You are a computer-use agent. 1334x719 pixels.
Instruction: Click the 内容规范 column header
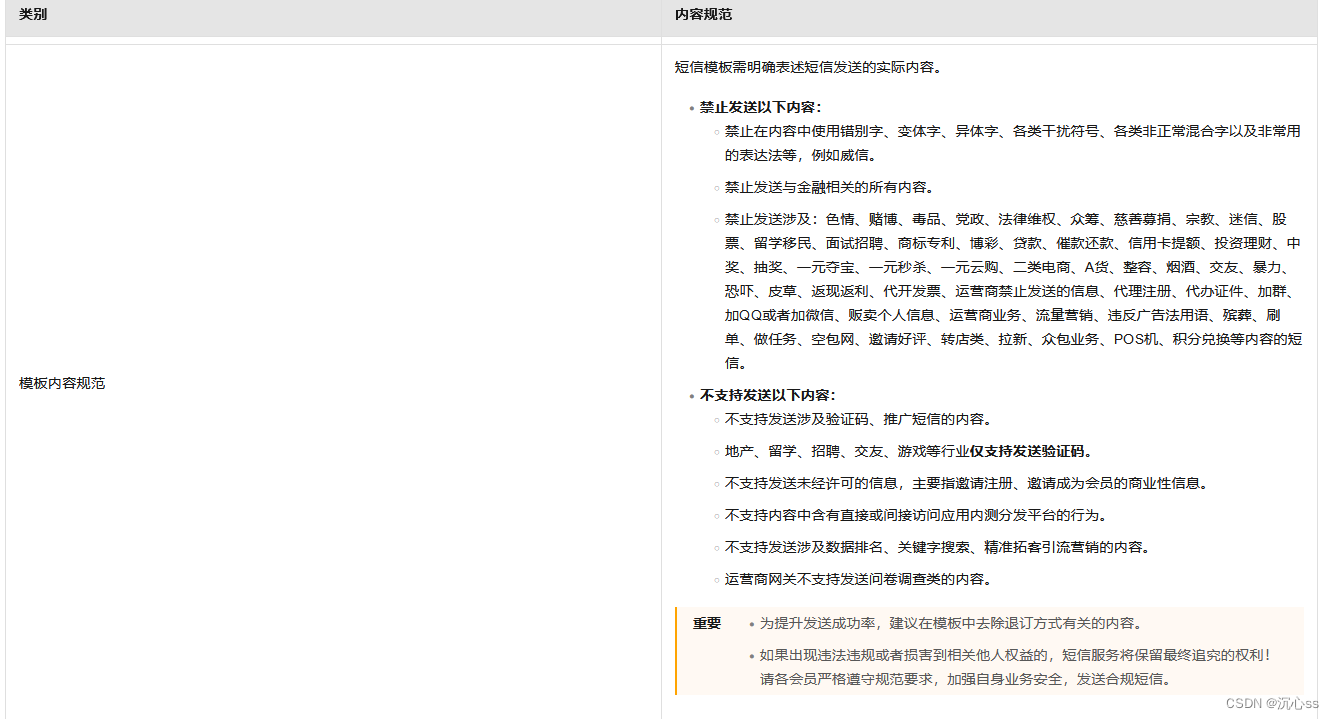point(703,14)
